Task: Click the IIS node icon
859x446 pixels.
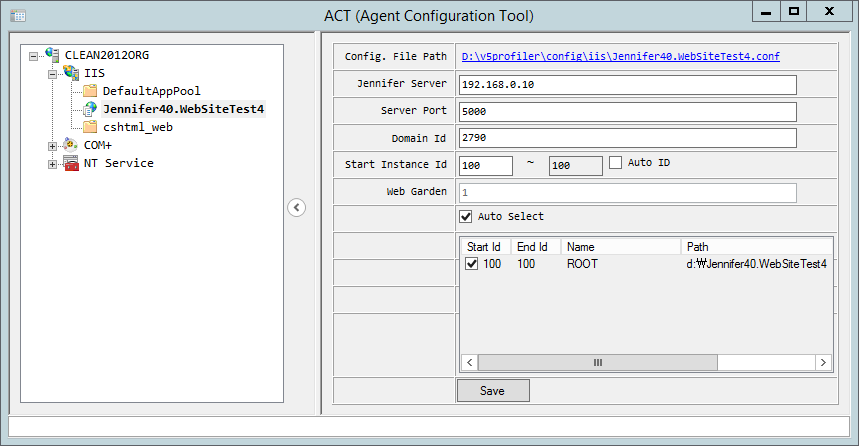Action: click(x=71, y=73)
